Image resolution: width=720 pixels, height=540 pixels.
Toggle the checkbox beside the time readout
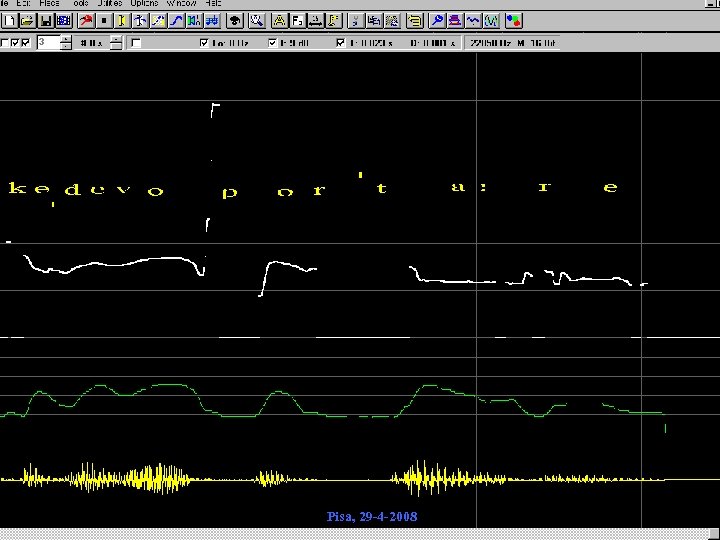pos(340,43)
